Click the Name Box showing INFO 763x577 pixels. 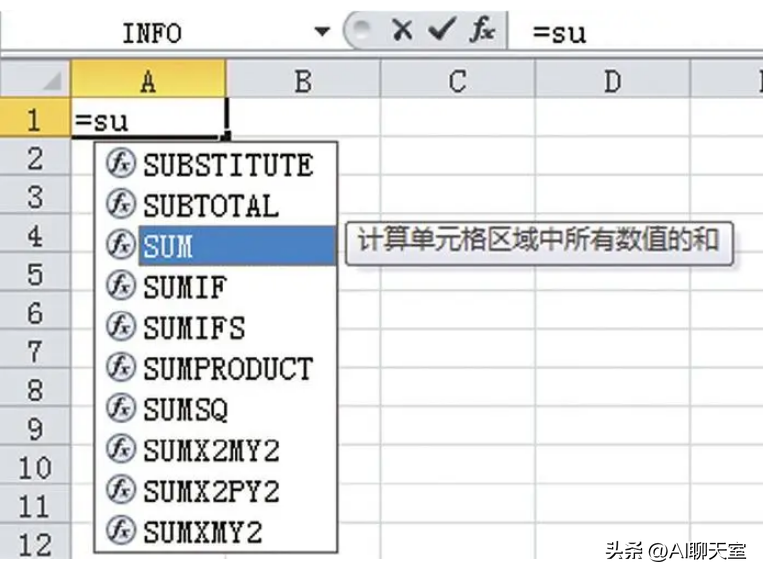coord(150,32)
